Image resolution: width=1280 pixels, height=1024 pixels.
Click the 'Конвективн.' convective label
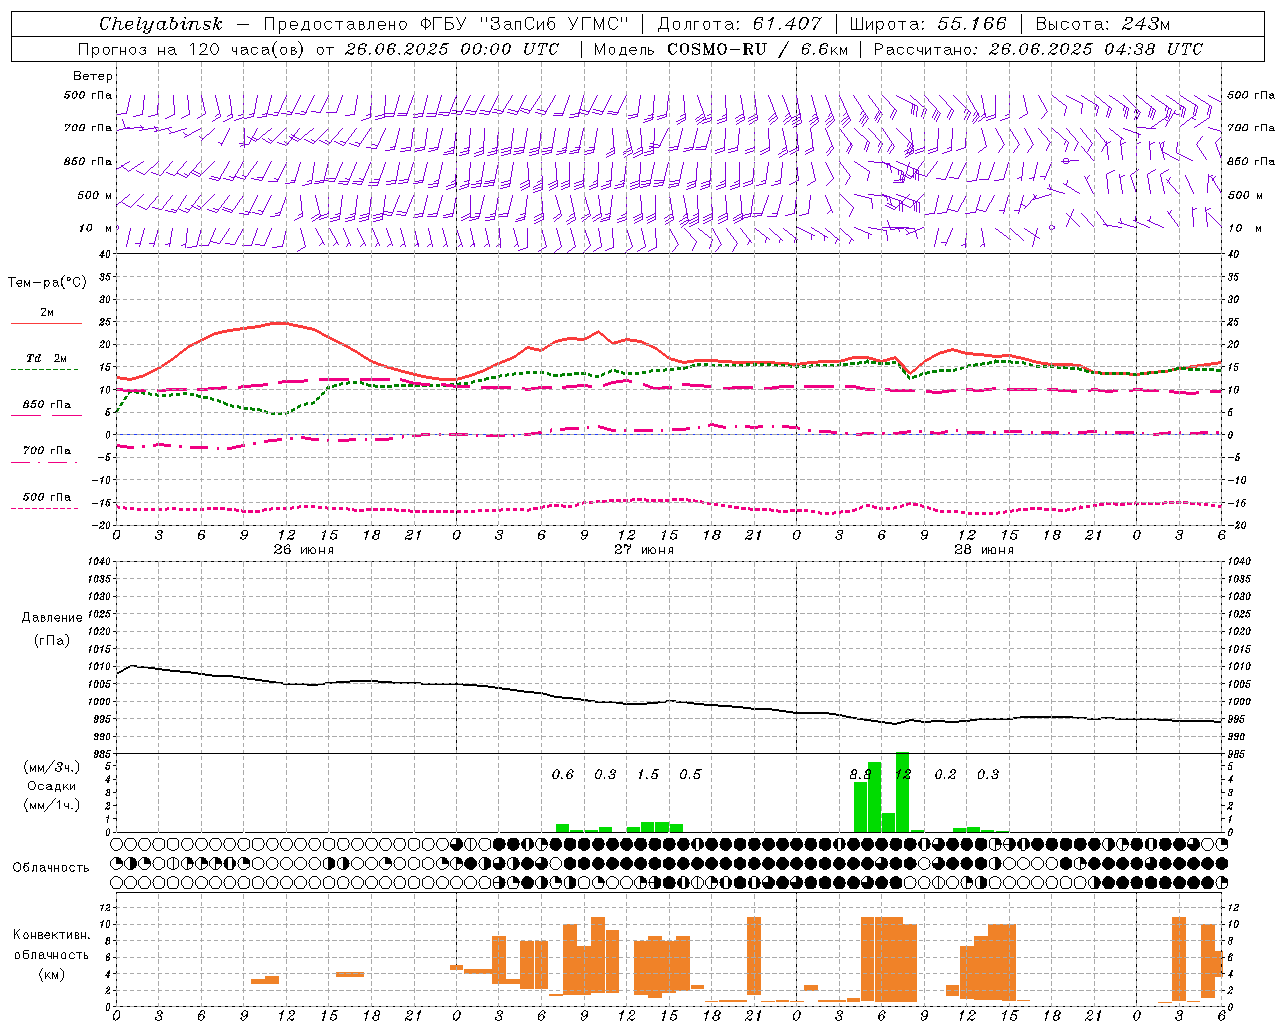pyautogui.click(x=52, y=935)
